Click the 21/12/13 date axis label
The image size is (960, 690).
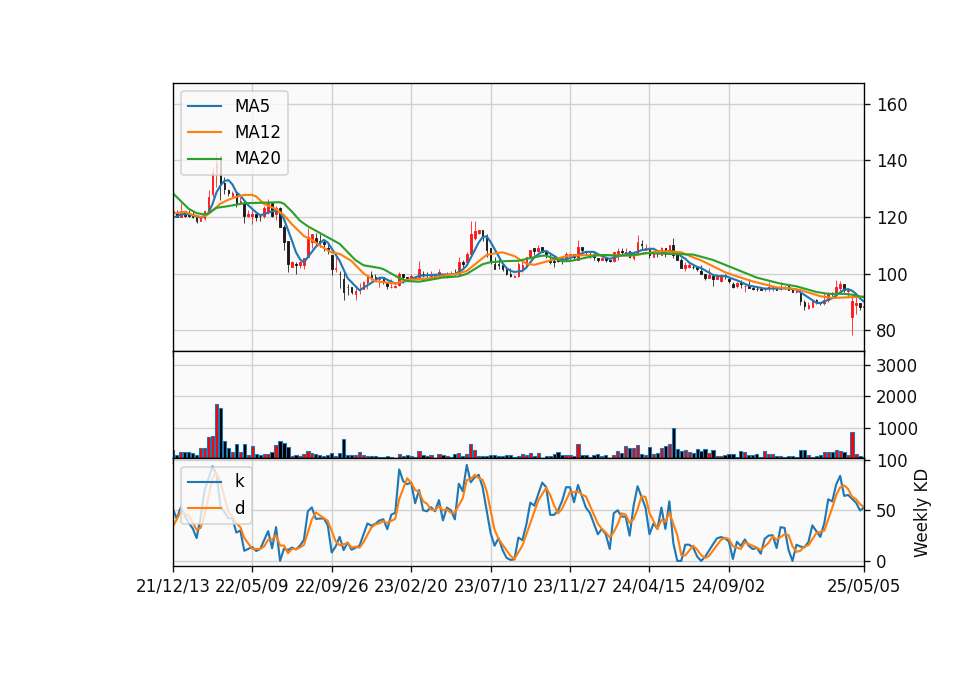[x=173, y=586]
